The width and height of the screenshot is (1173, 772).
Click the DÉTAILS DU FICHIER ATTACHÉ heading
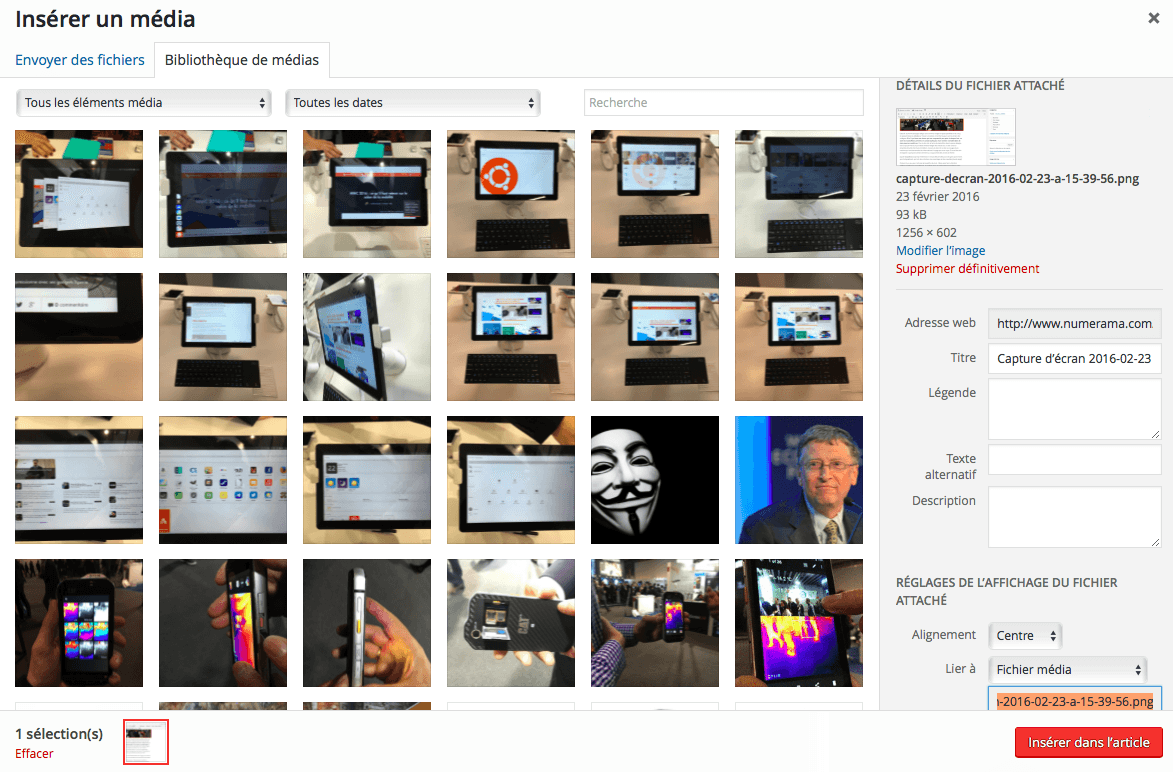coord(980,85)
